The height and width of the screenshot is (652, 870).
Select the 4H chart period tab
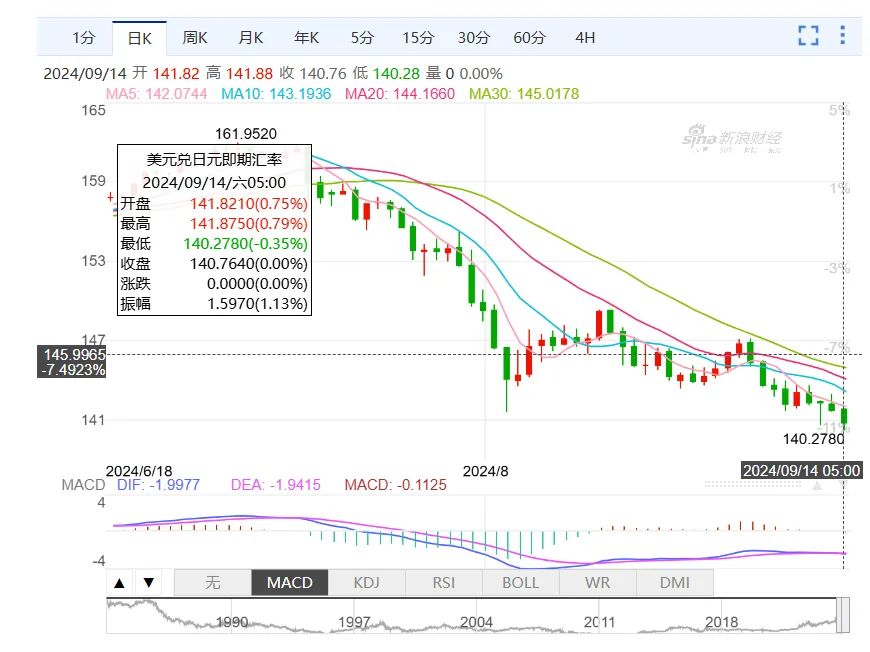[585, 38]
